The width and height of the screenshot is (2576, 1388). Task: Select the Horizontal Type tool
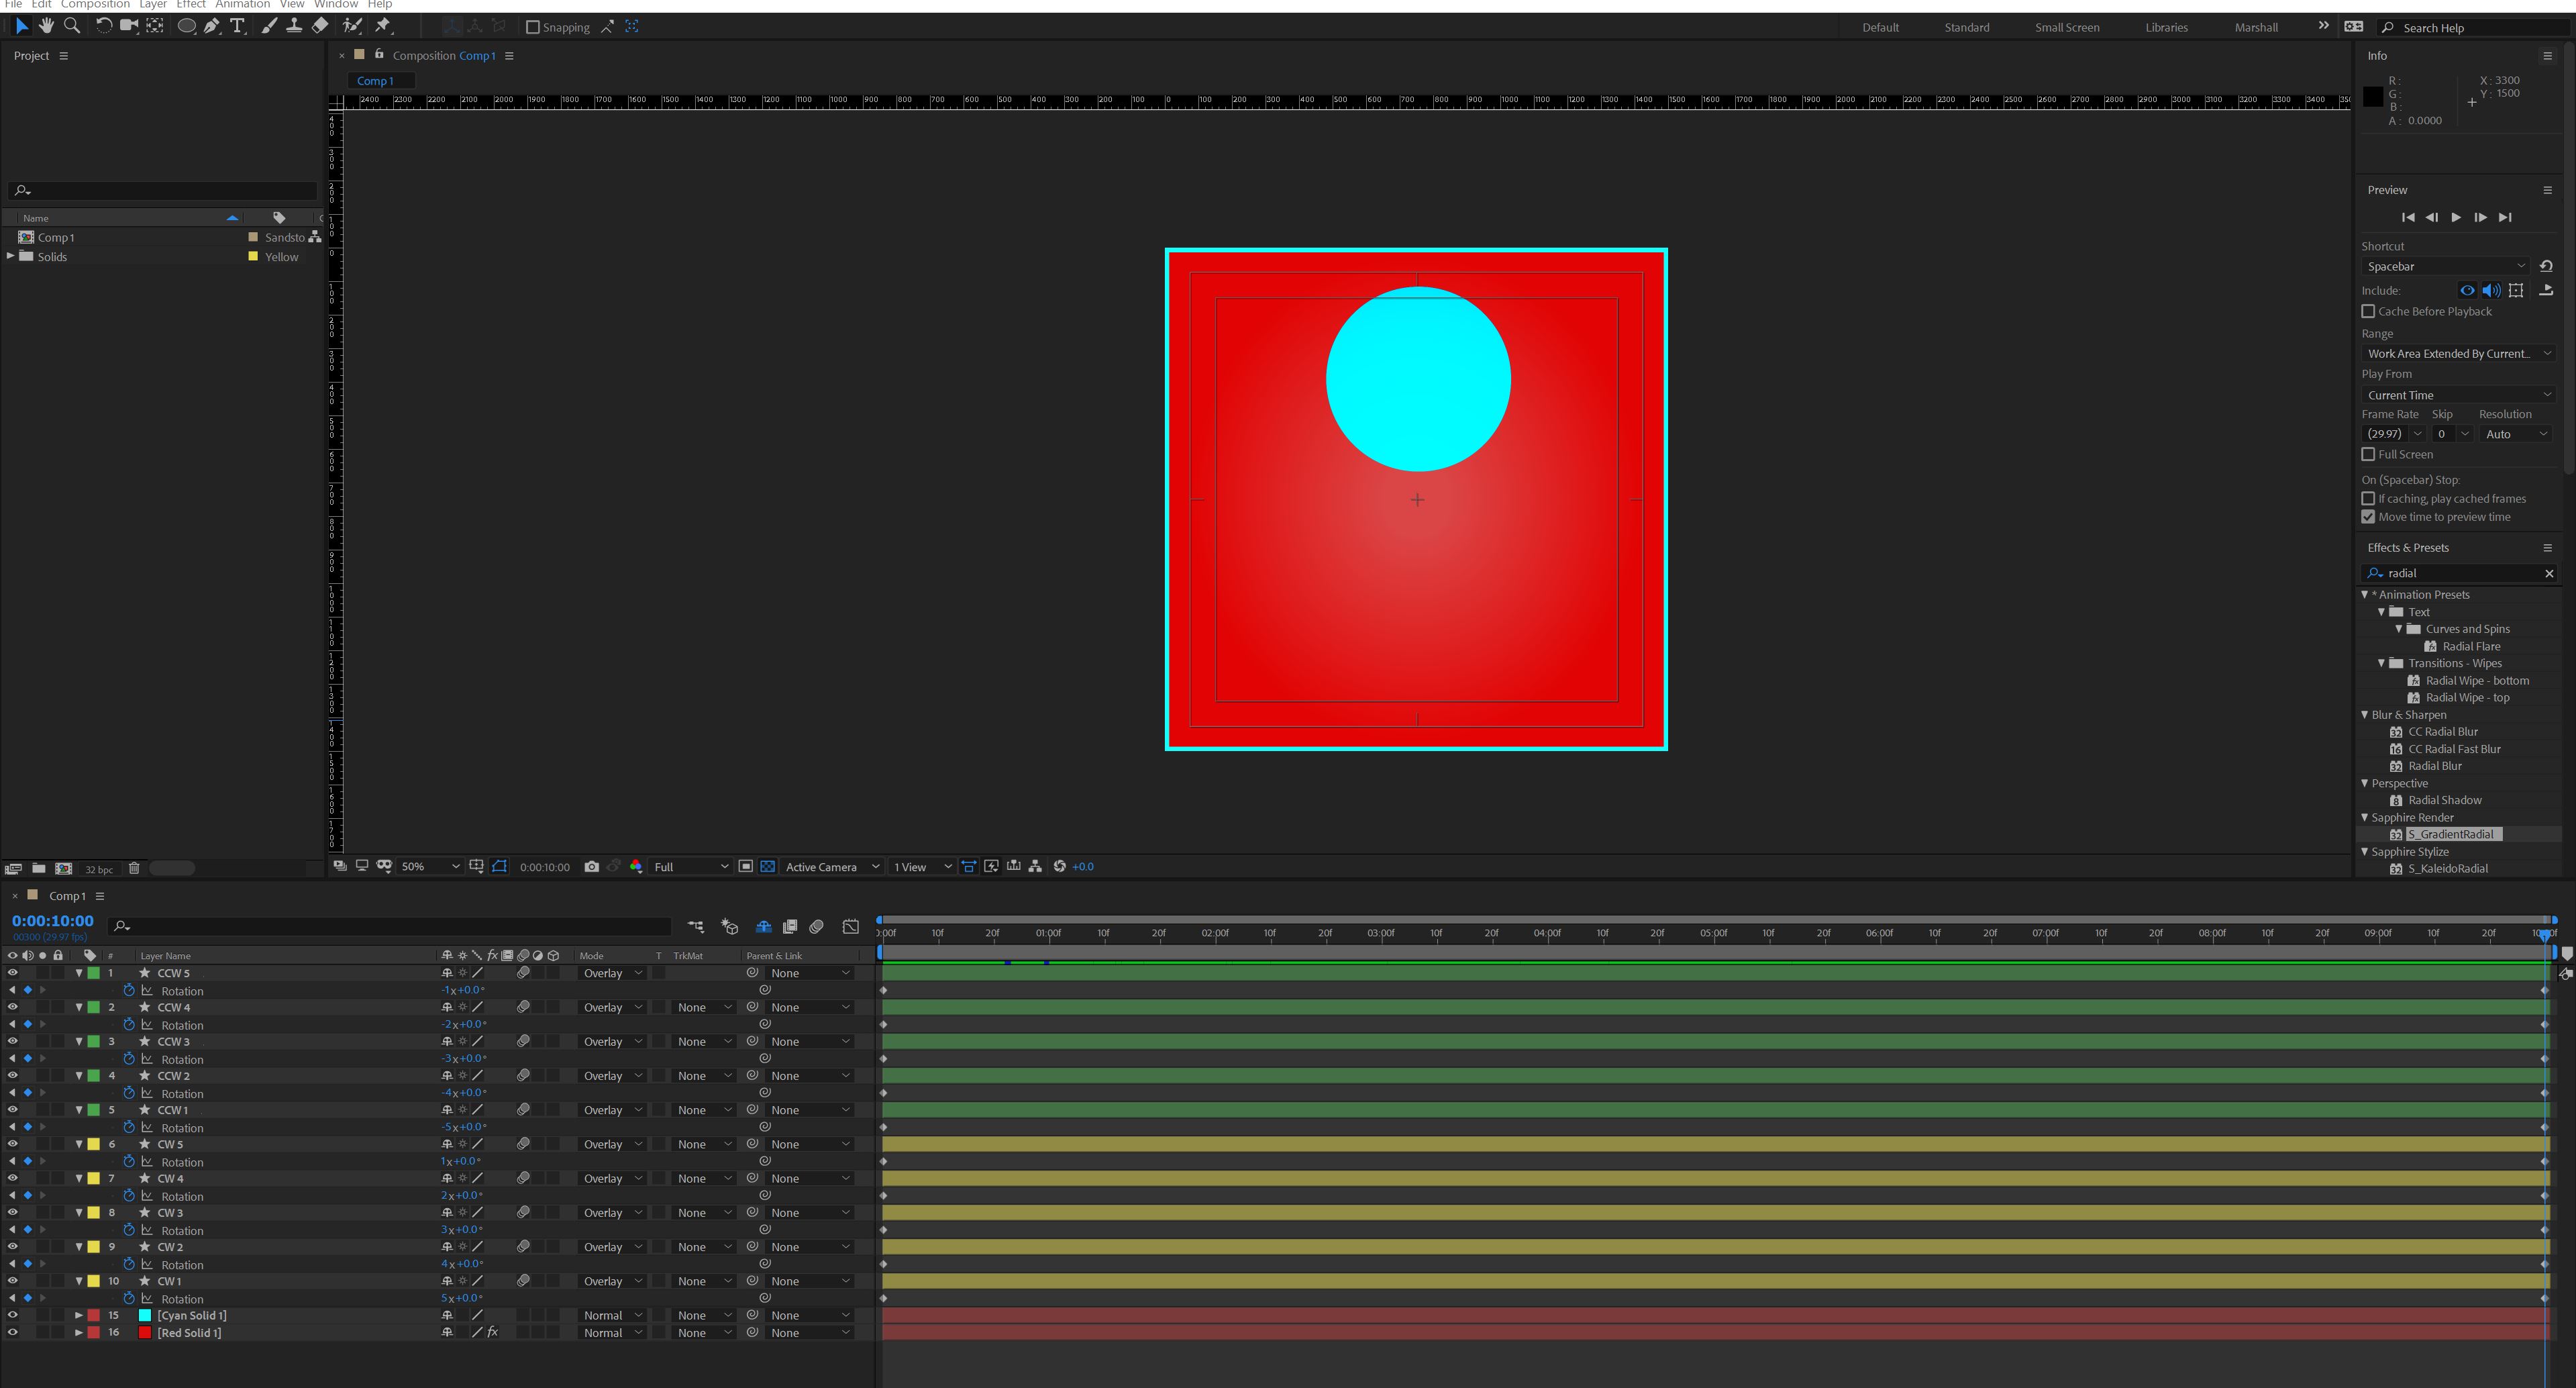237,26
